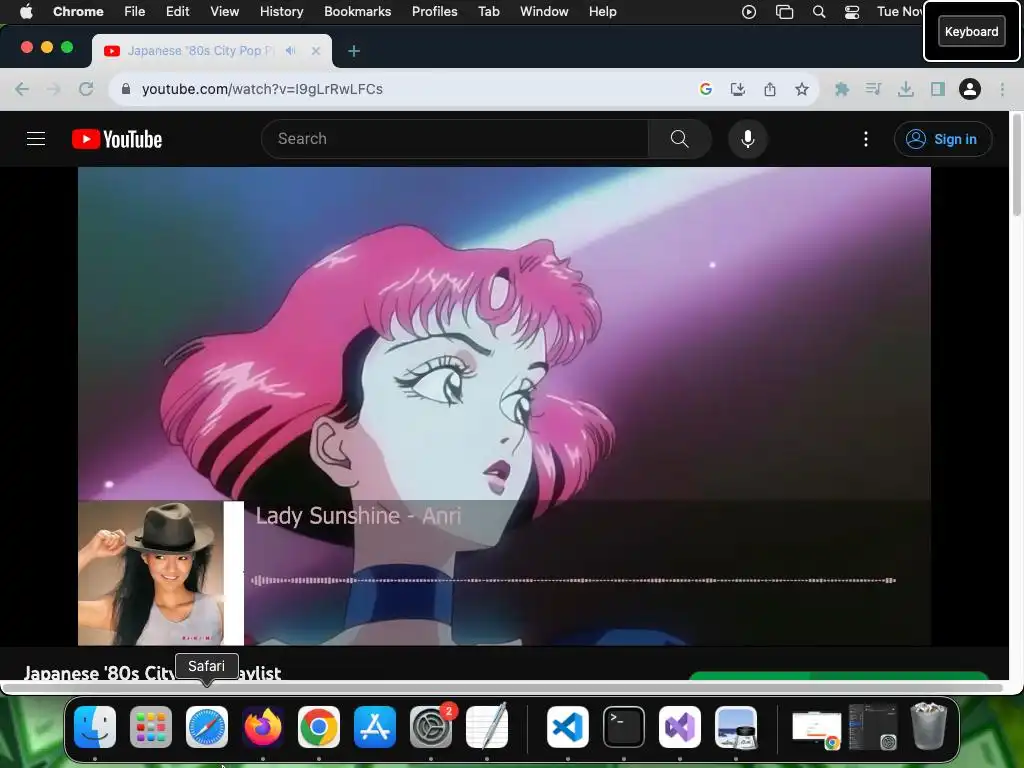Viewport: 1024px width, 768px height.
Task: Launch Safari from the Dock
Action: point(207,727)
